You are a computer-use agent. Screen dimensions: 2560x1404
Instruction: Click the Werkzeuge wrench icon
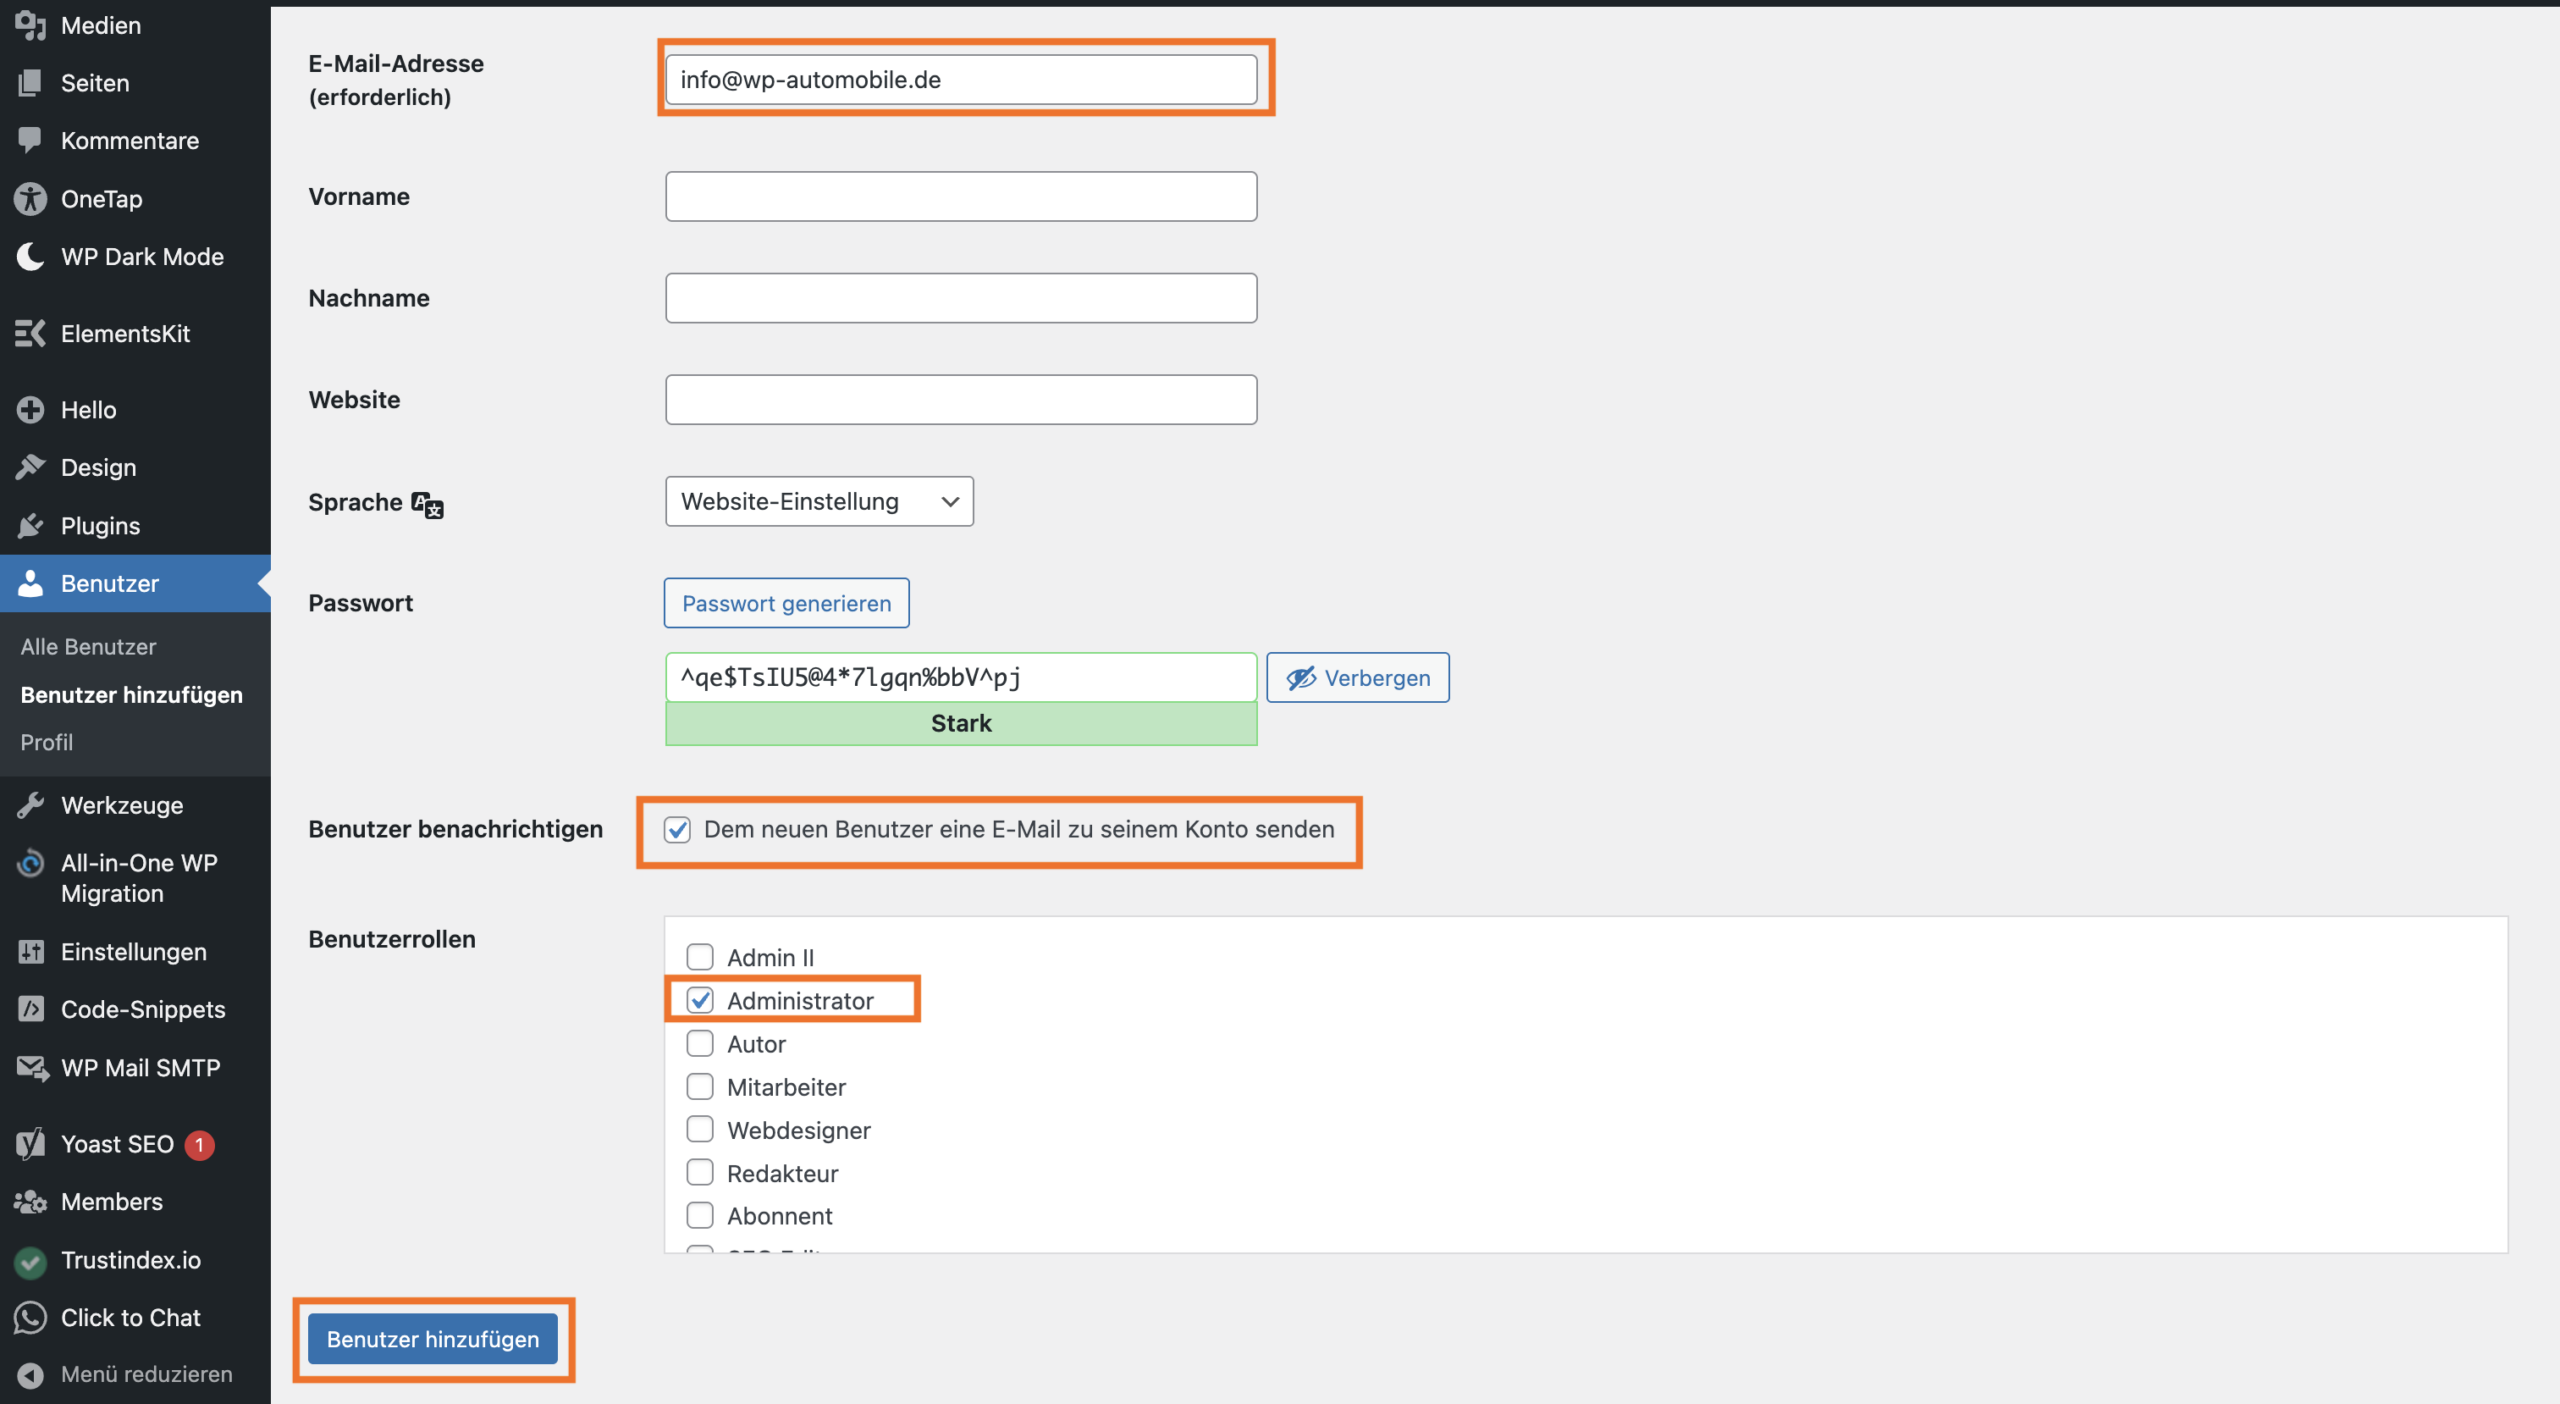point(30,805)
